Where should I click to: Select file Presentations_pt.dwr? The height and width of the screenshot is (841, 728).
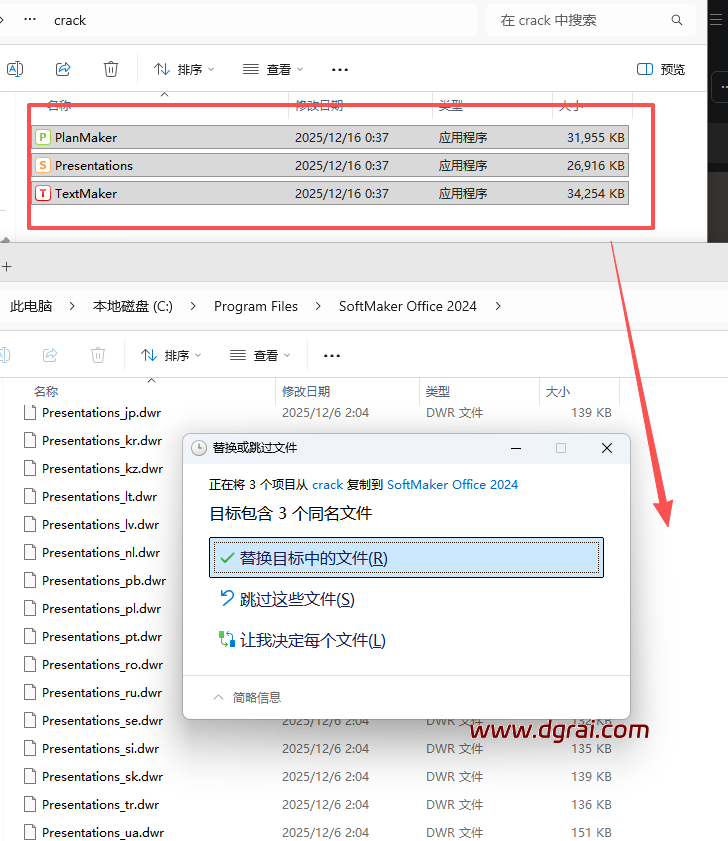click(x=102, y=636)
